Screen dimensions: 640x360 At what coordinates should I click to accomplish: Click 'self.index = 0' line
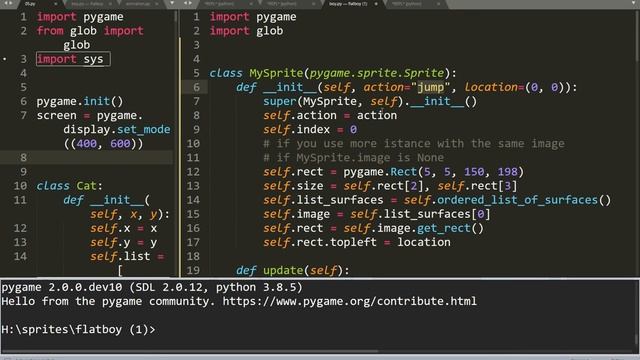(310, 129)
